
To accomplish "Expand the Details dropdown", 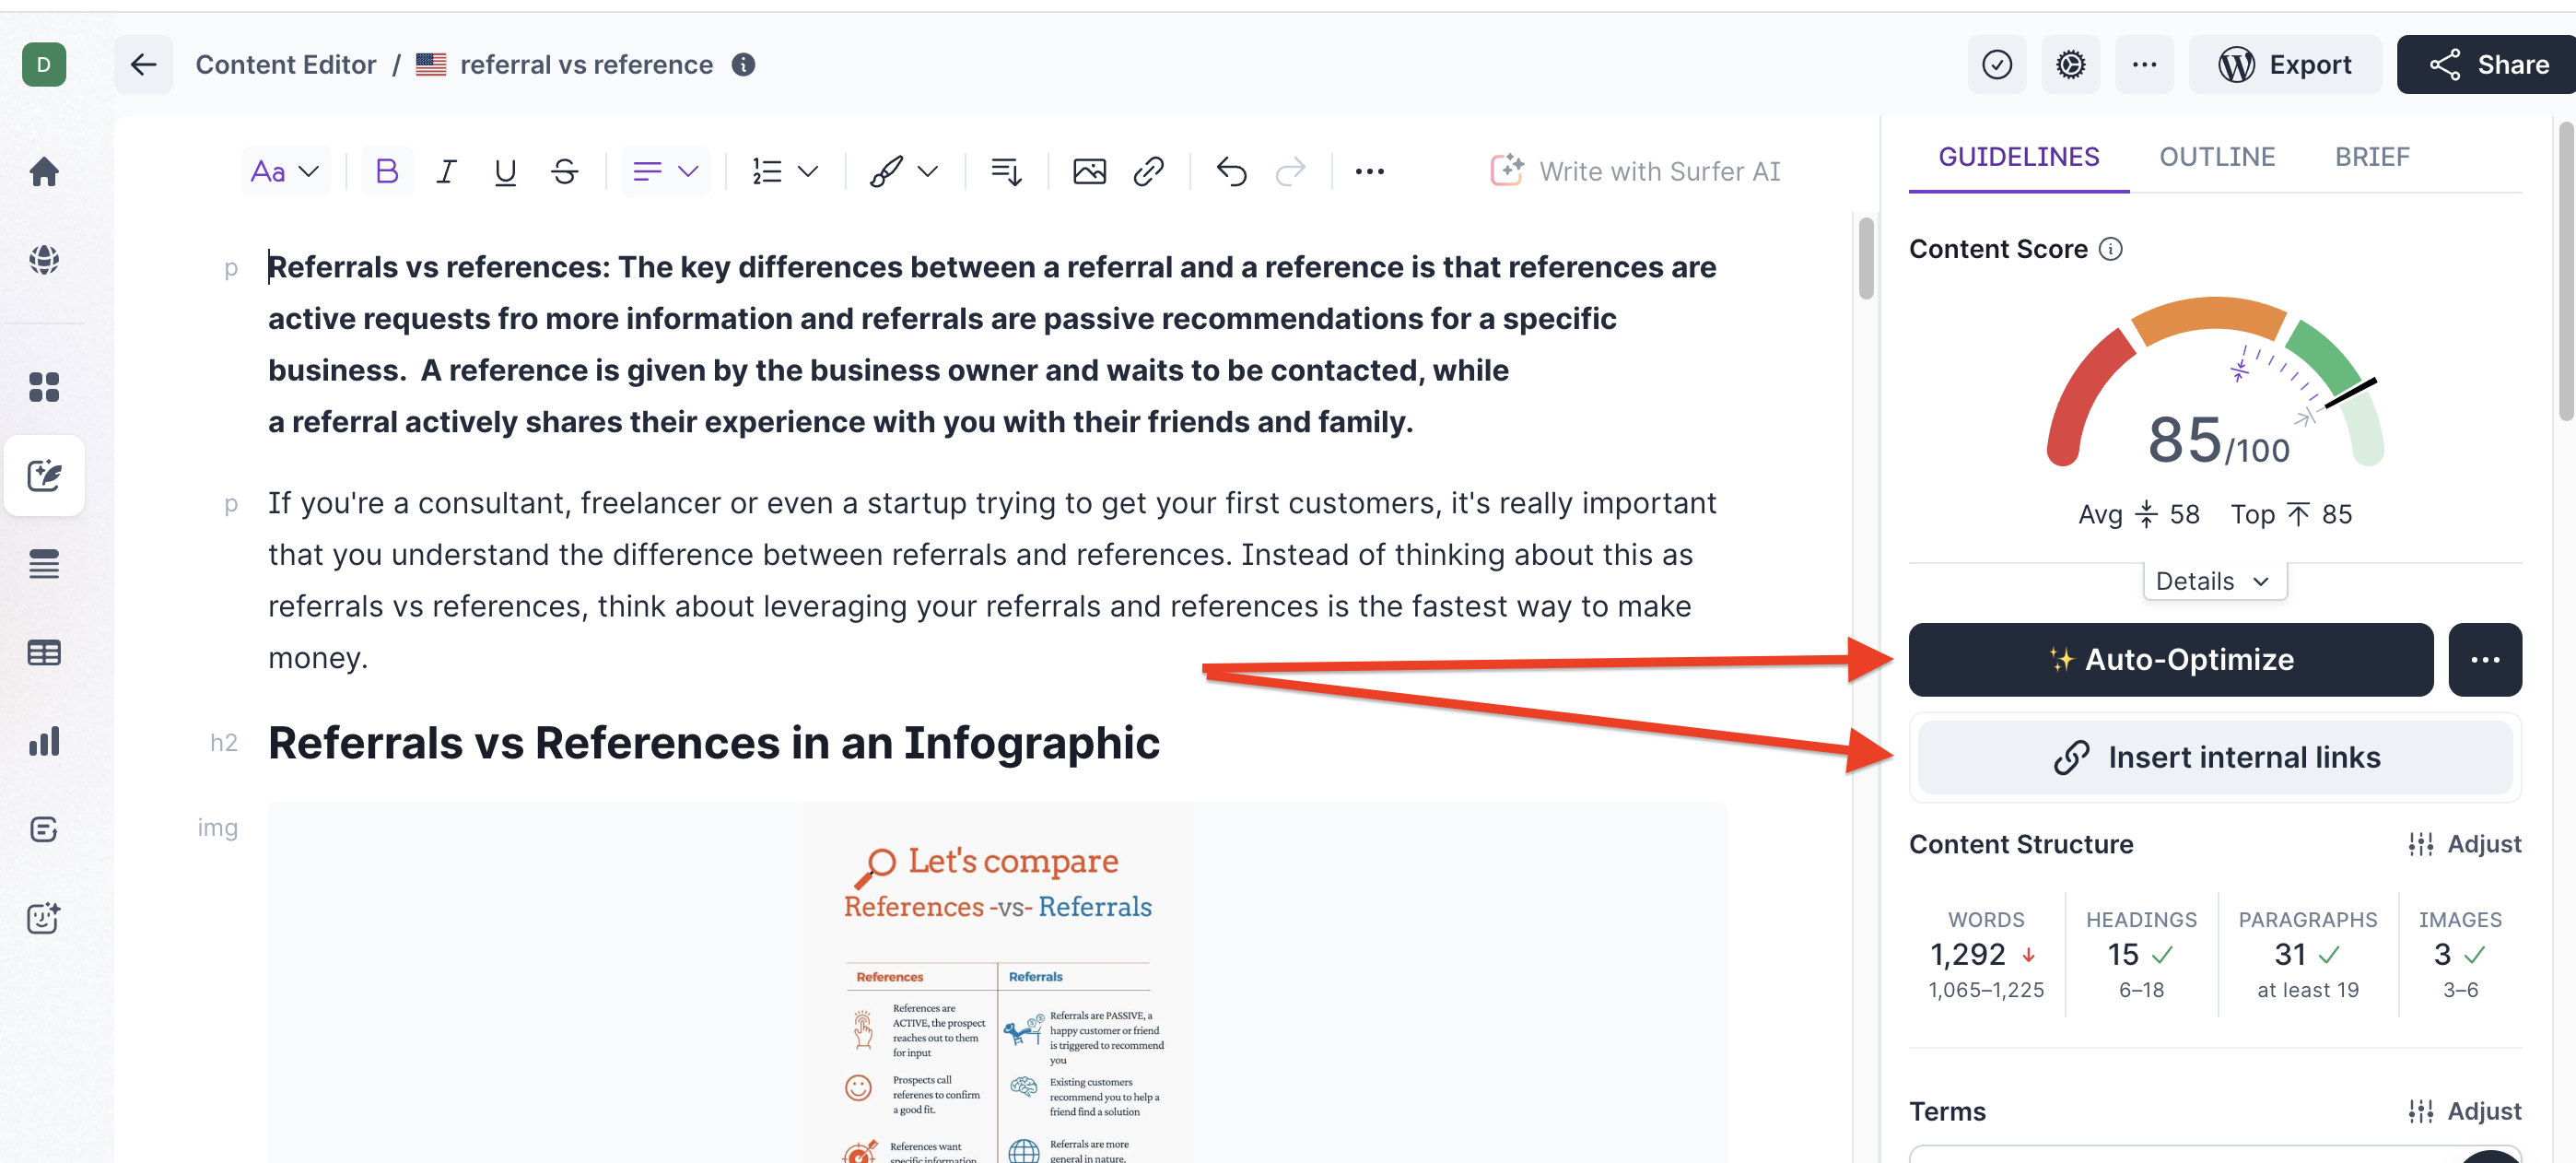I will point(2215,580).
